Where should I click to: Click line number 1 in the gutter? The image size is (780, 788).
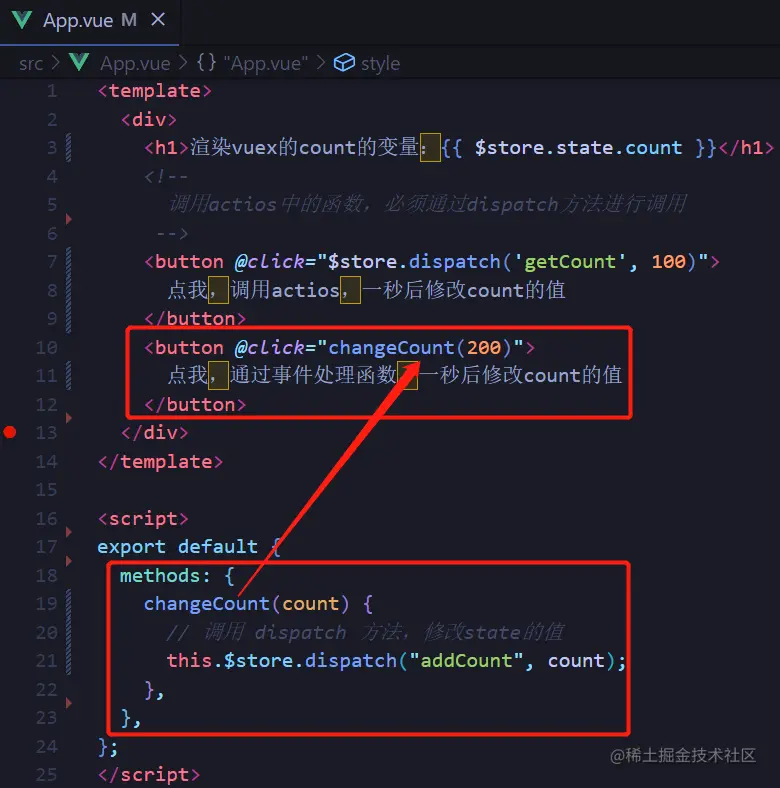click(52, 91)
